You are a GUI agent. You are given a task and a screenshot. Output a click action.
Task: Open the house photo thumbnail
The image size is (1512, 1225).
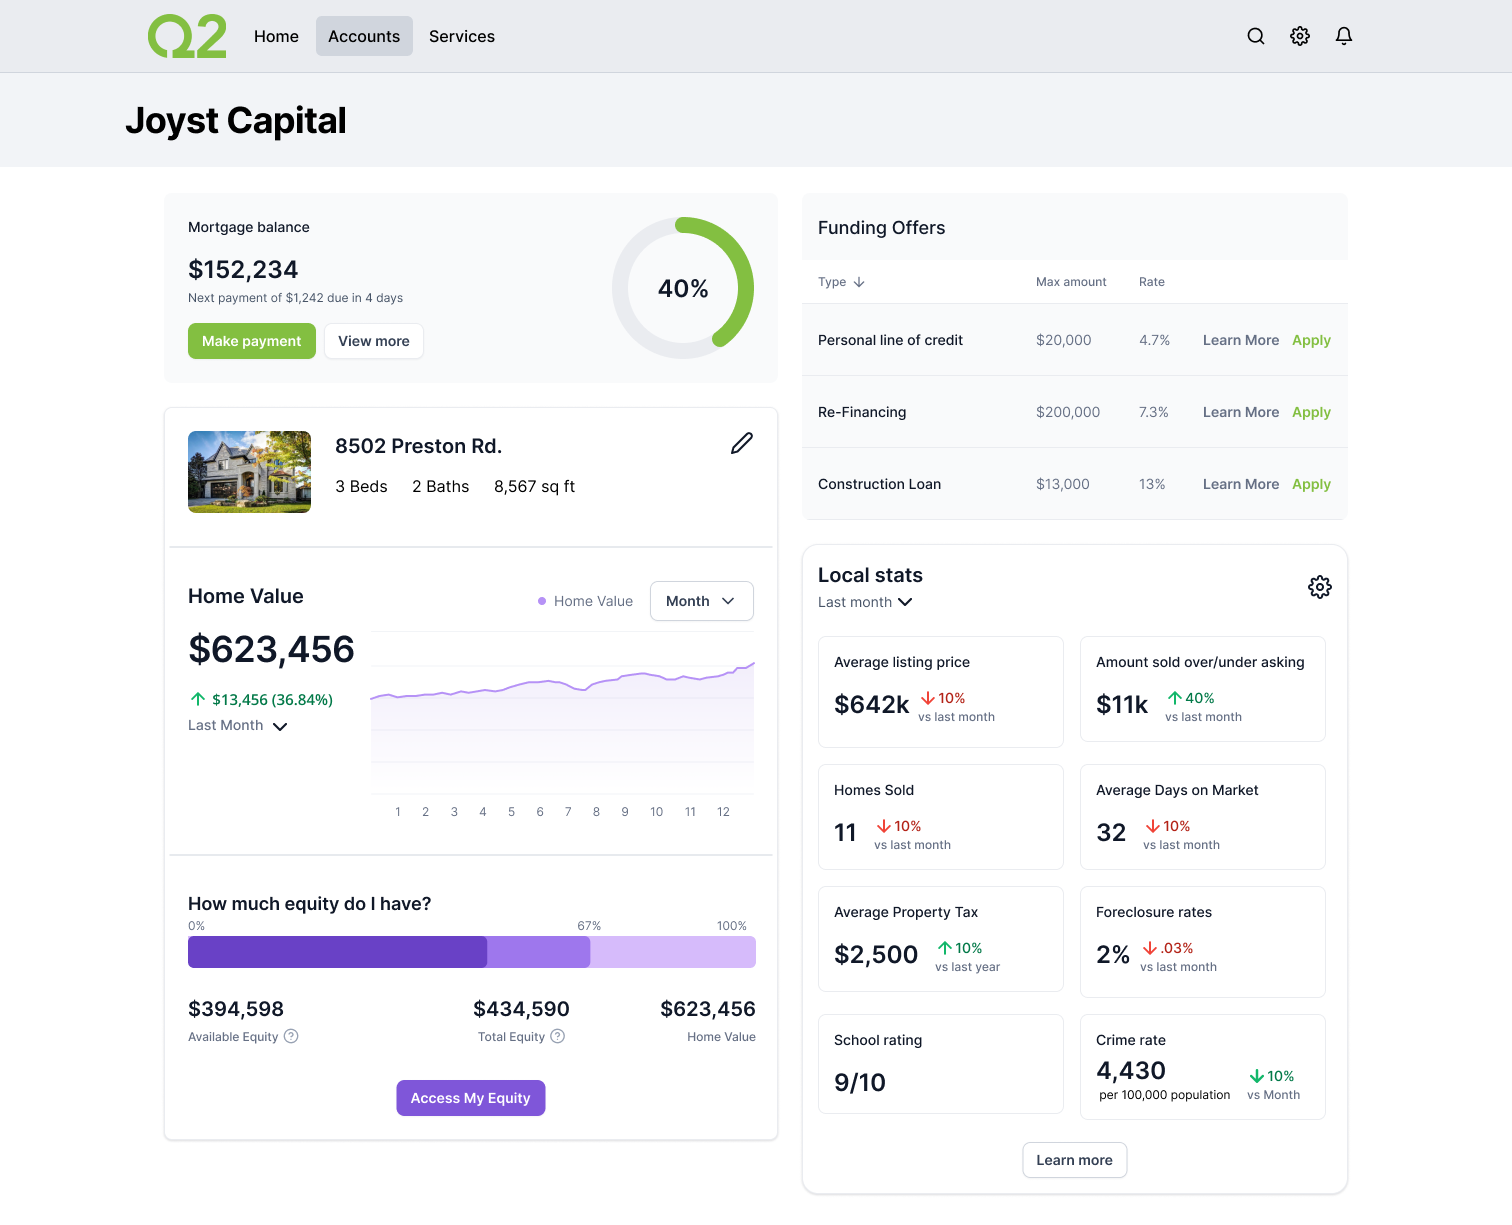(x=249, y=472)
